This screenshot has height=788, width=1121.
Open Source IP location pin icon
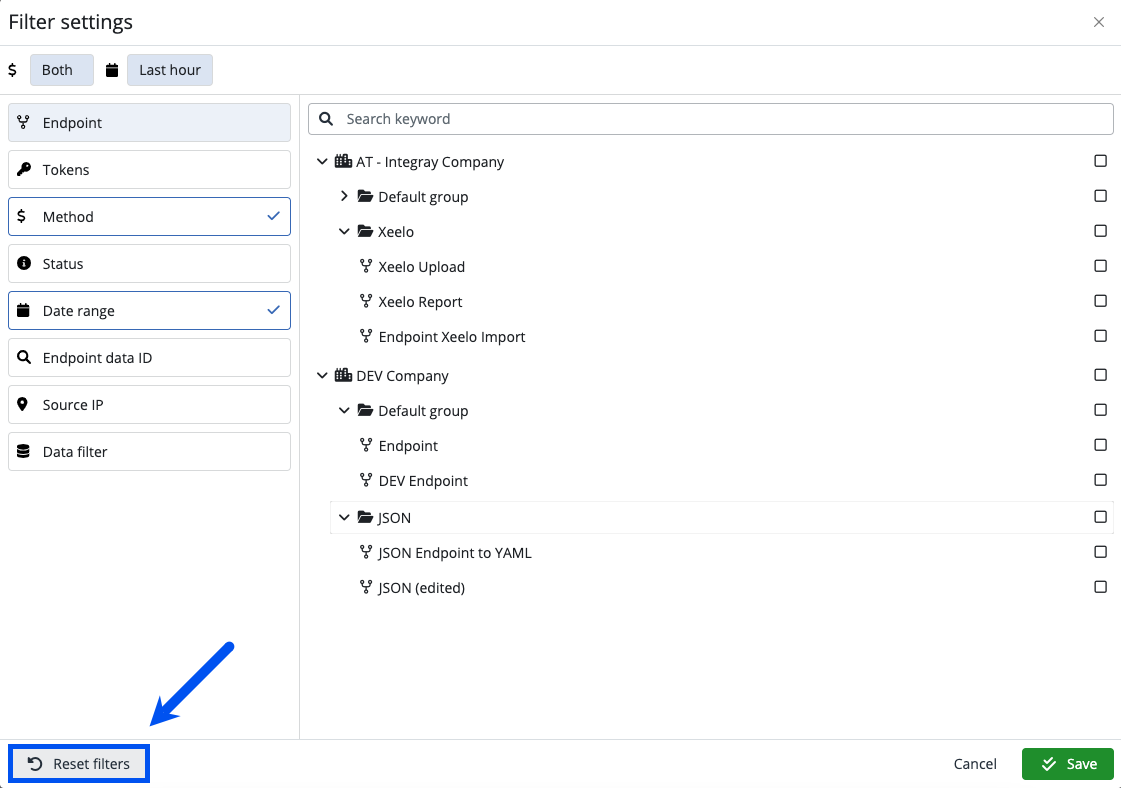pyautogui.click(x=24, y=404)
